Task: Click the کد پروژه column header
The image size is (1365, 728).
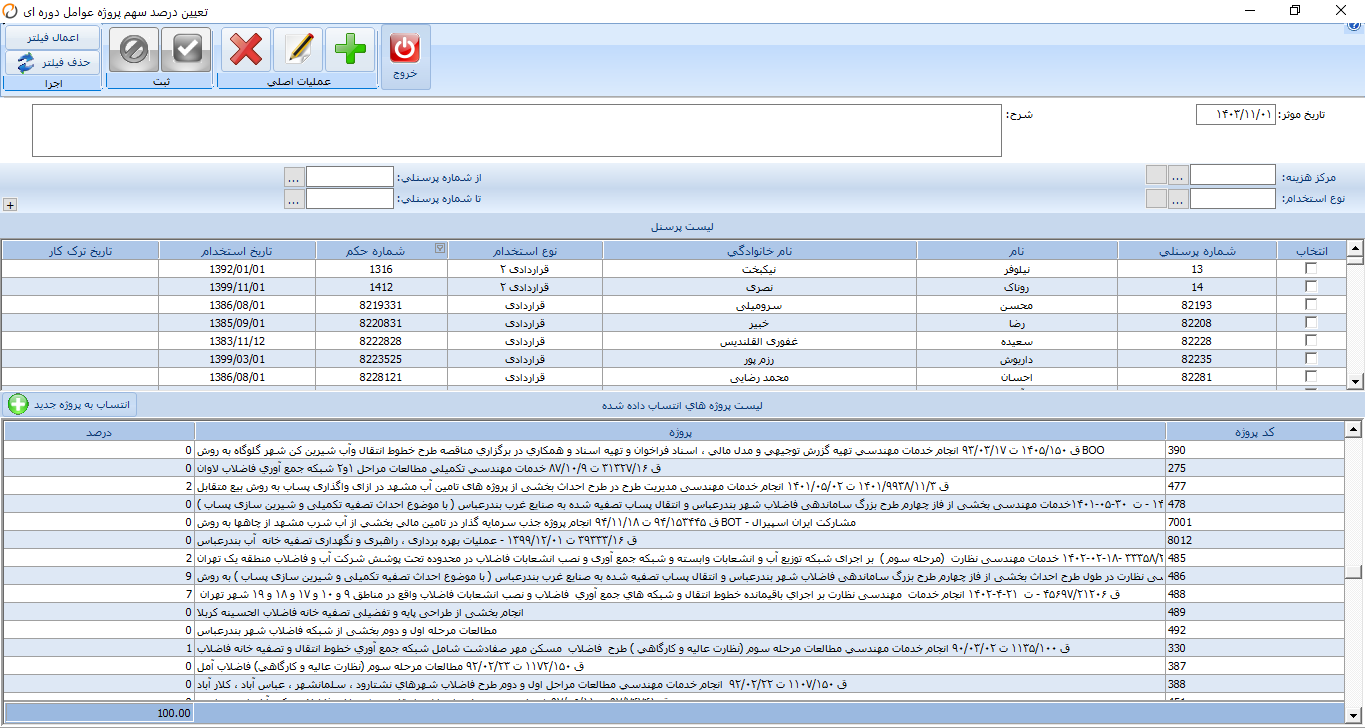Action: pos(1255,431)
